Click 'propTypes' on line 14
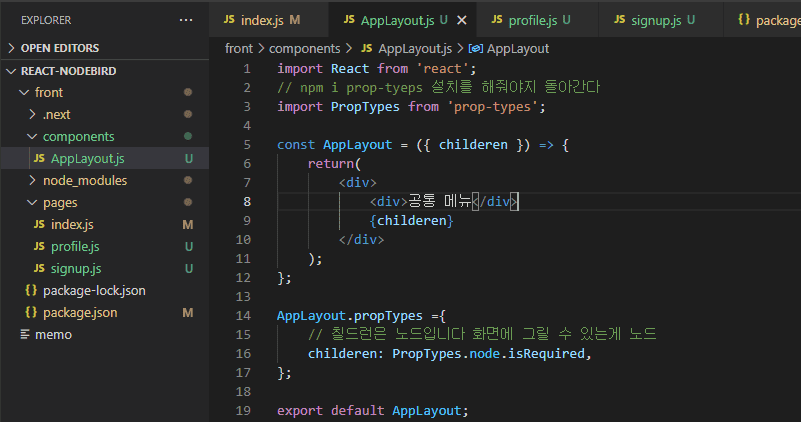Viewport: 801px width, 422px height. (x=388, y=316)
